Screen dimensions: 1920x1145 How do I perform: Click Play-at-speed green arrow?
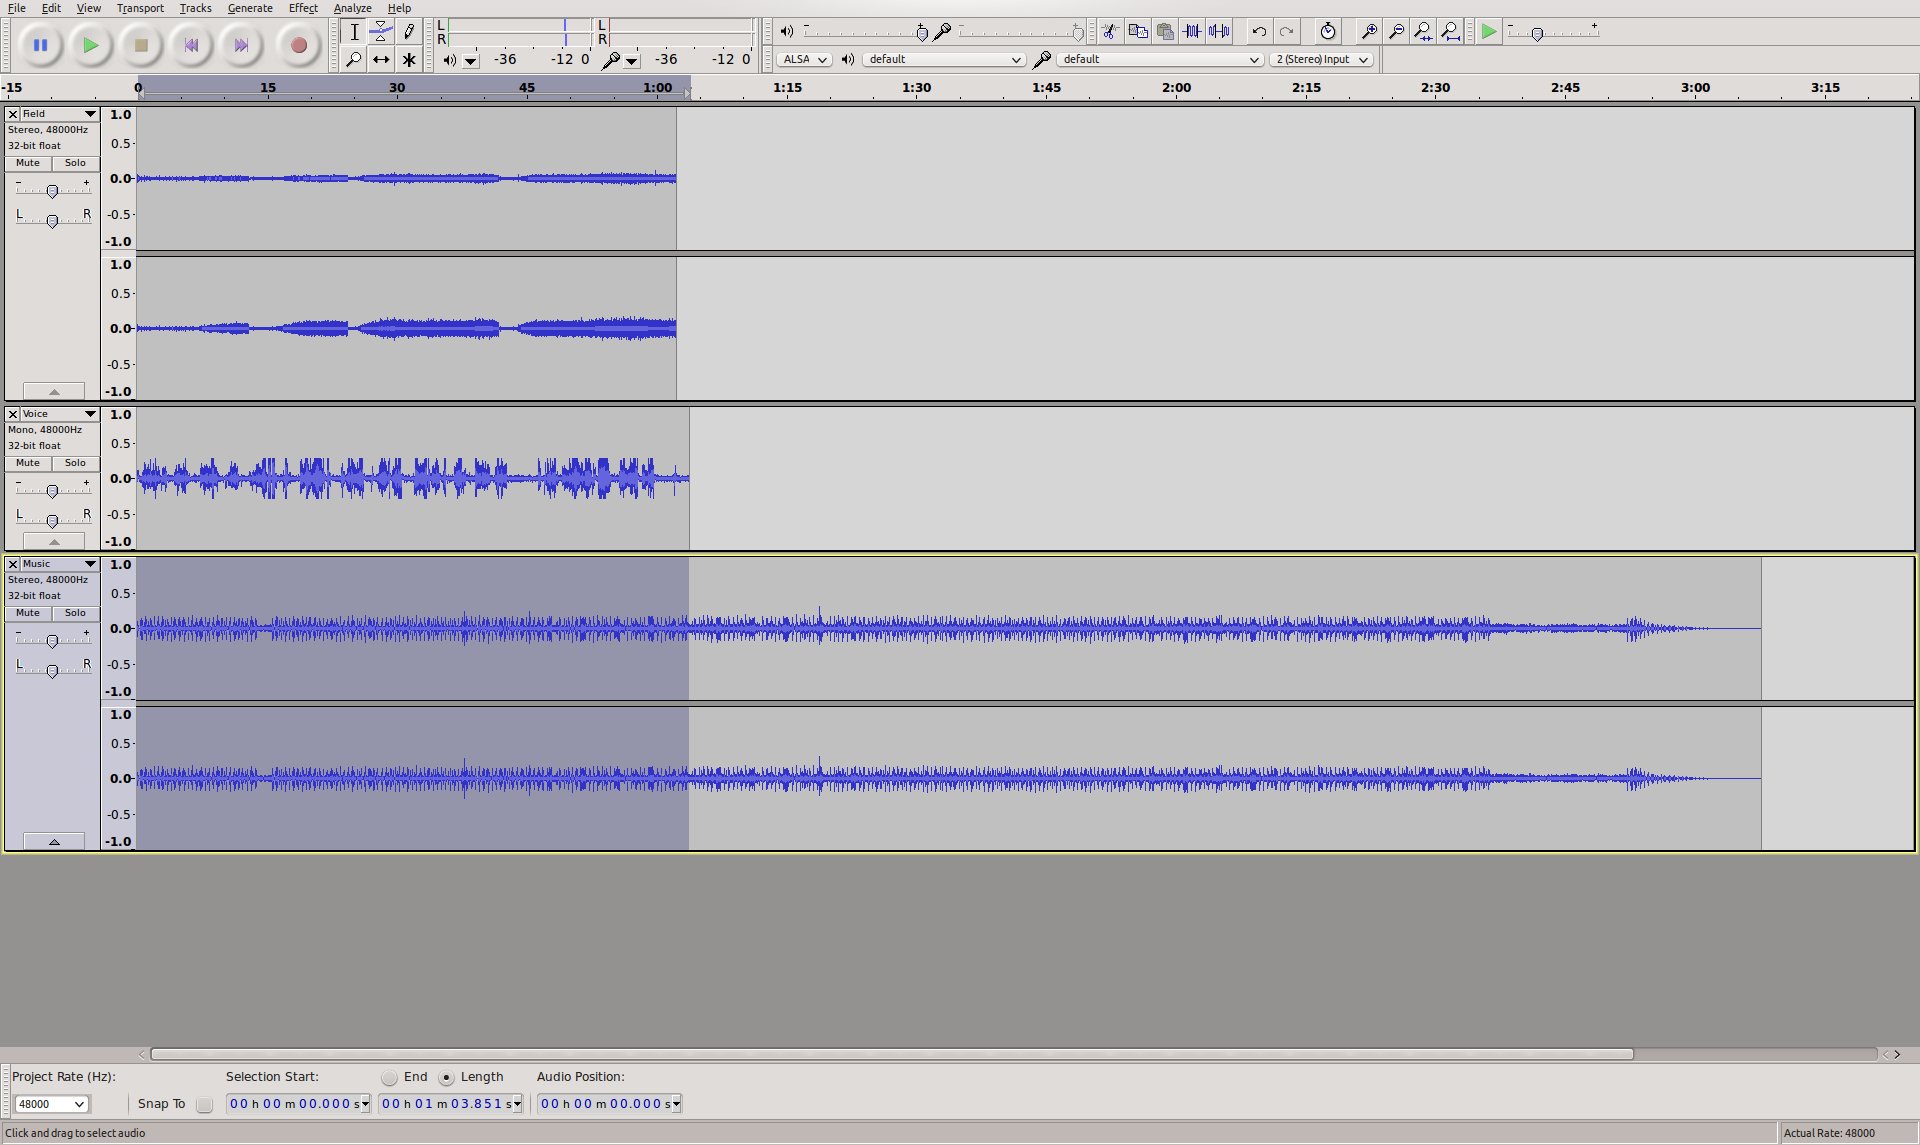pyautogui.click(x=1489, y=31)
